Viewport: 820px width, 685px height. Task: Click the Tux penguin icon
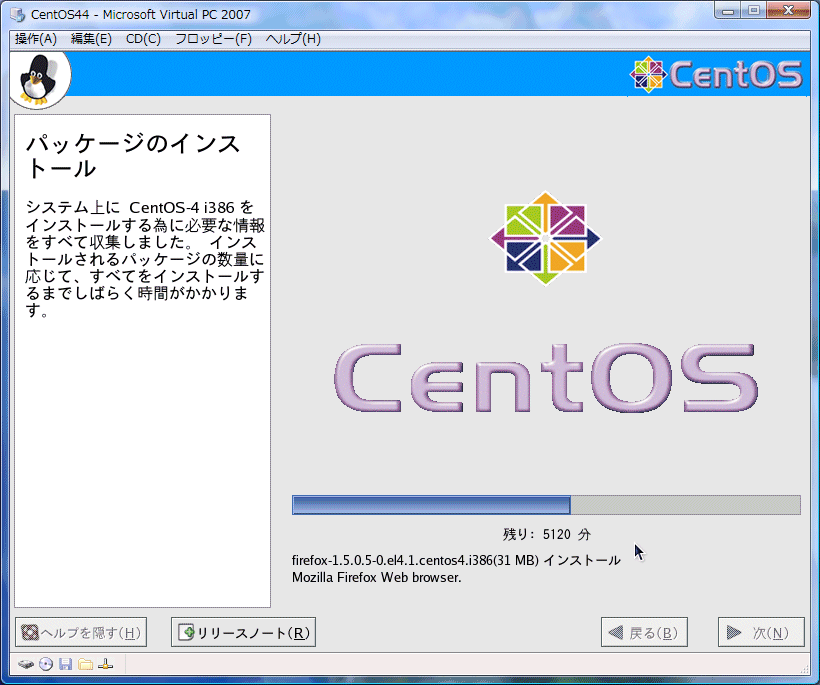pos(37,79)
